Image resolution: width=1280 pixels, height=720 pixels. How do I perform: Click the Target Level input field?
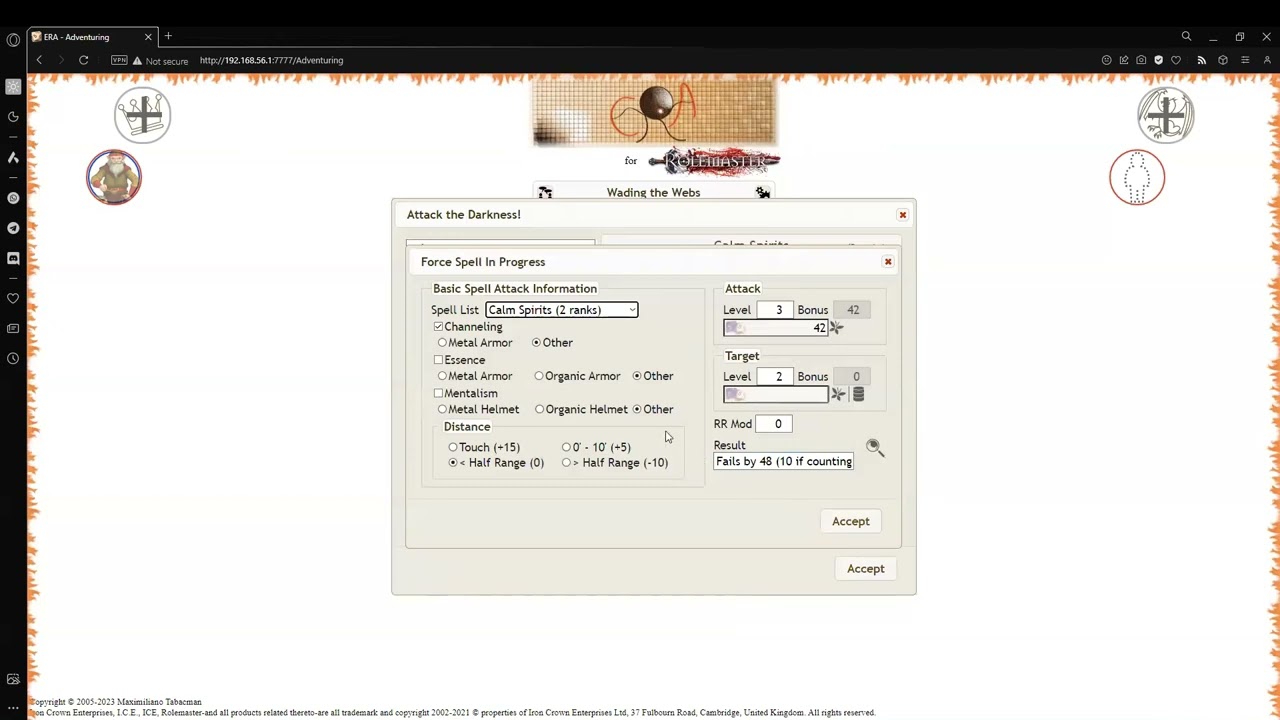click(x=775, y=377)
